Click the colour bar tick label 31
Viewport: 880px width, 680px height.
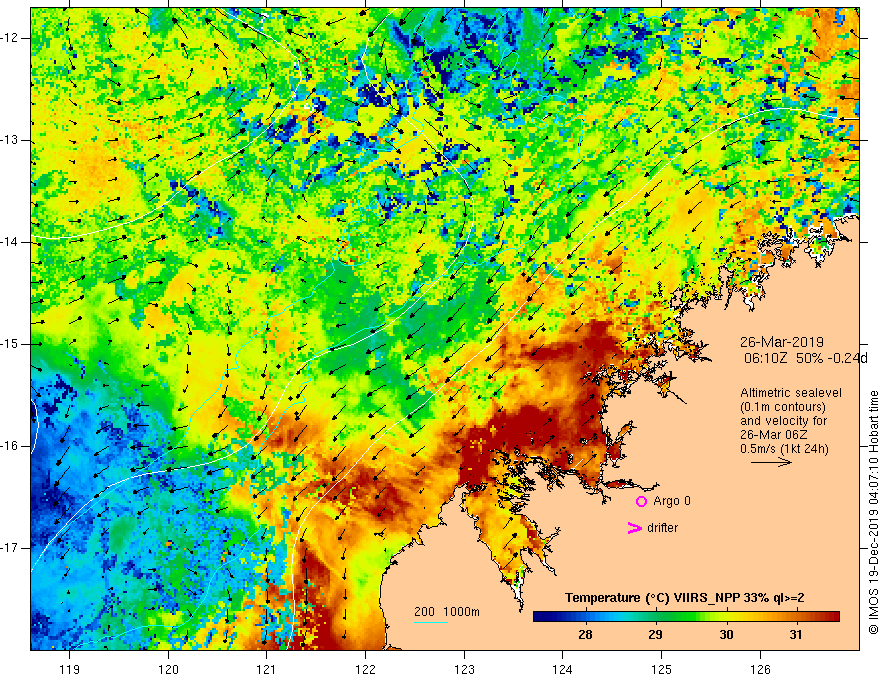click(x=796, y=635)
